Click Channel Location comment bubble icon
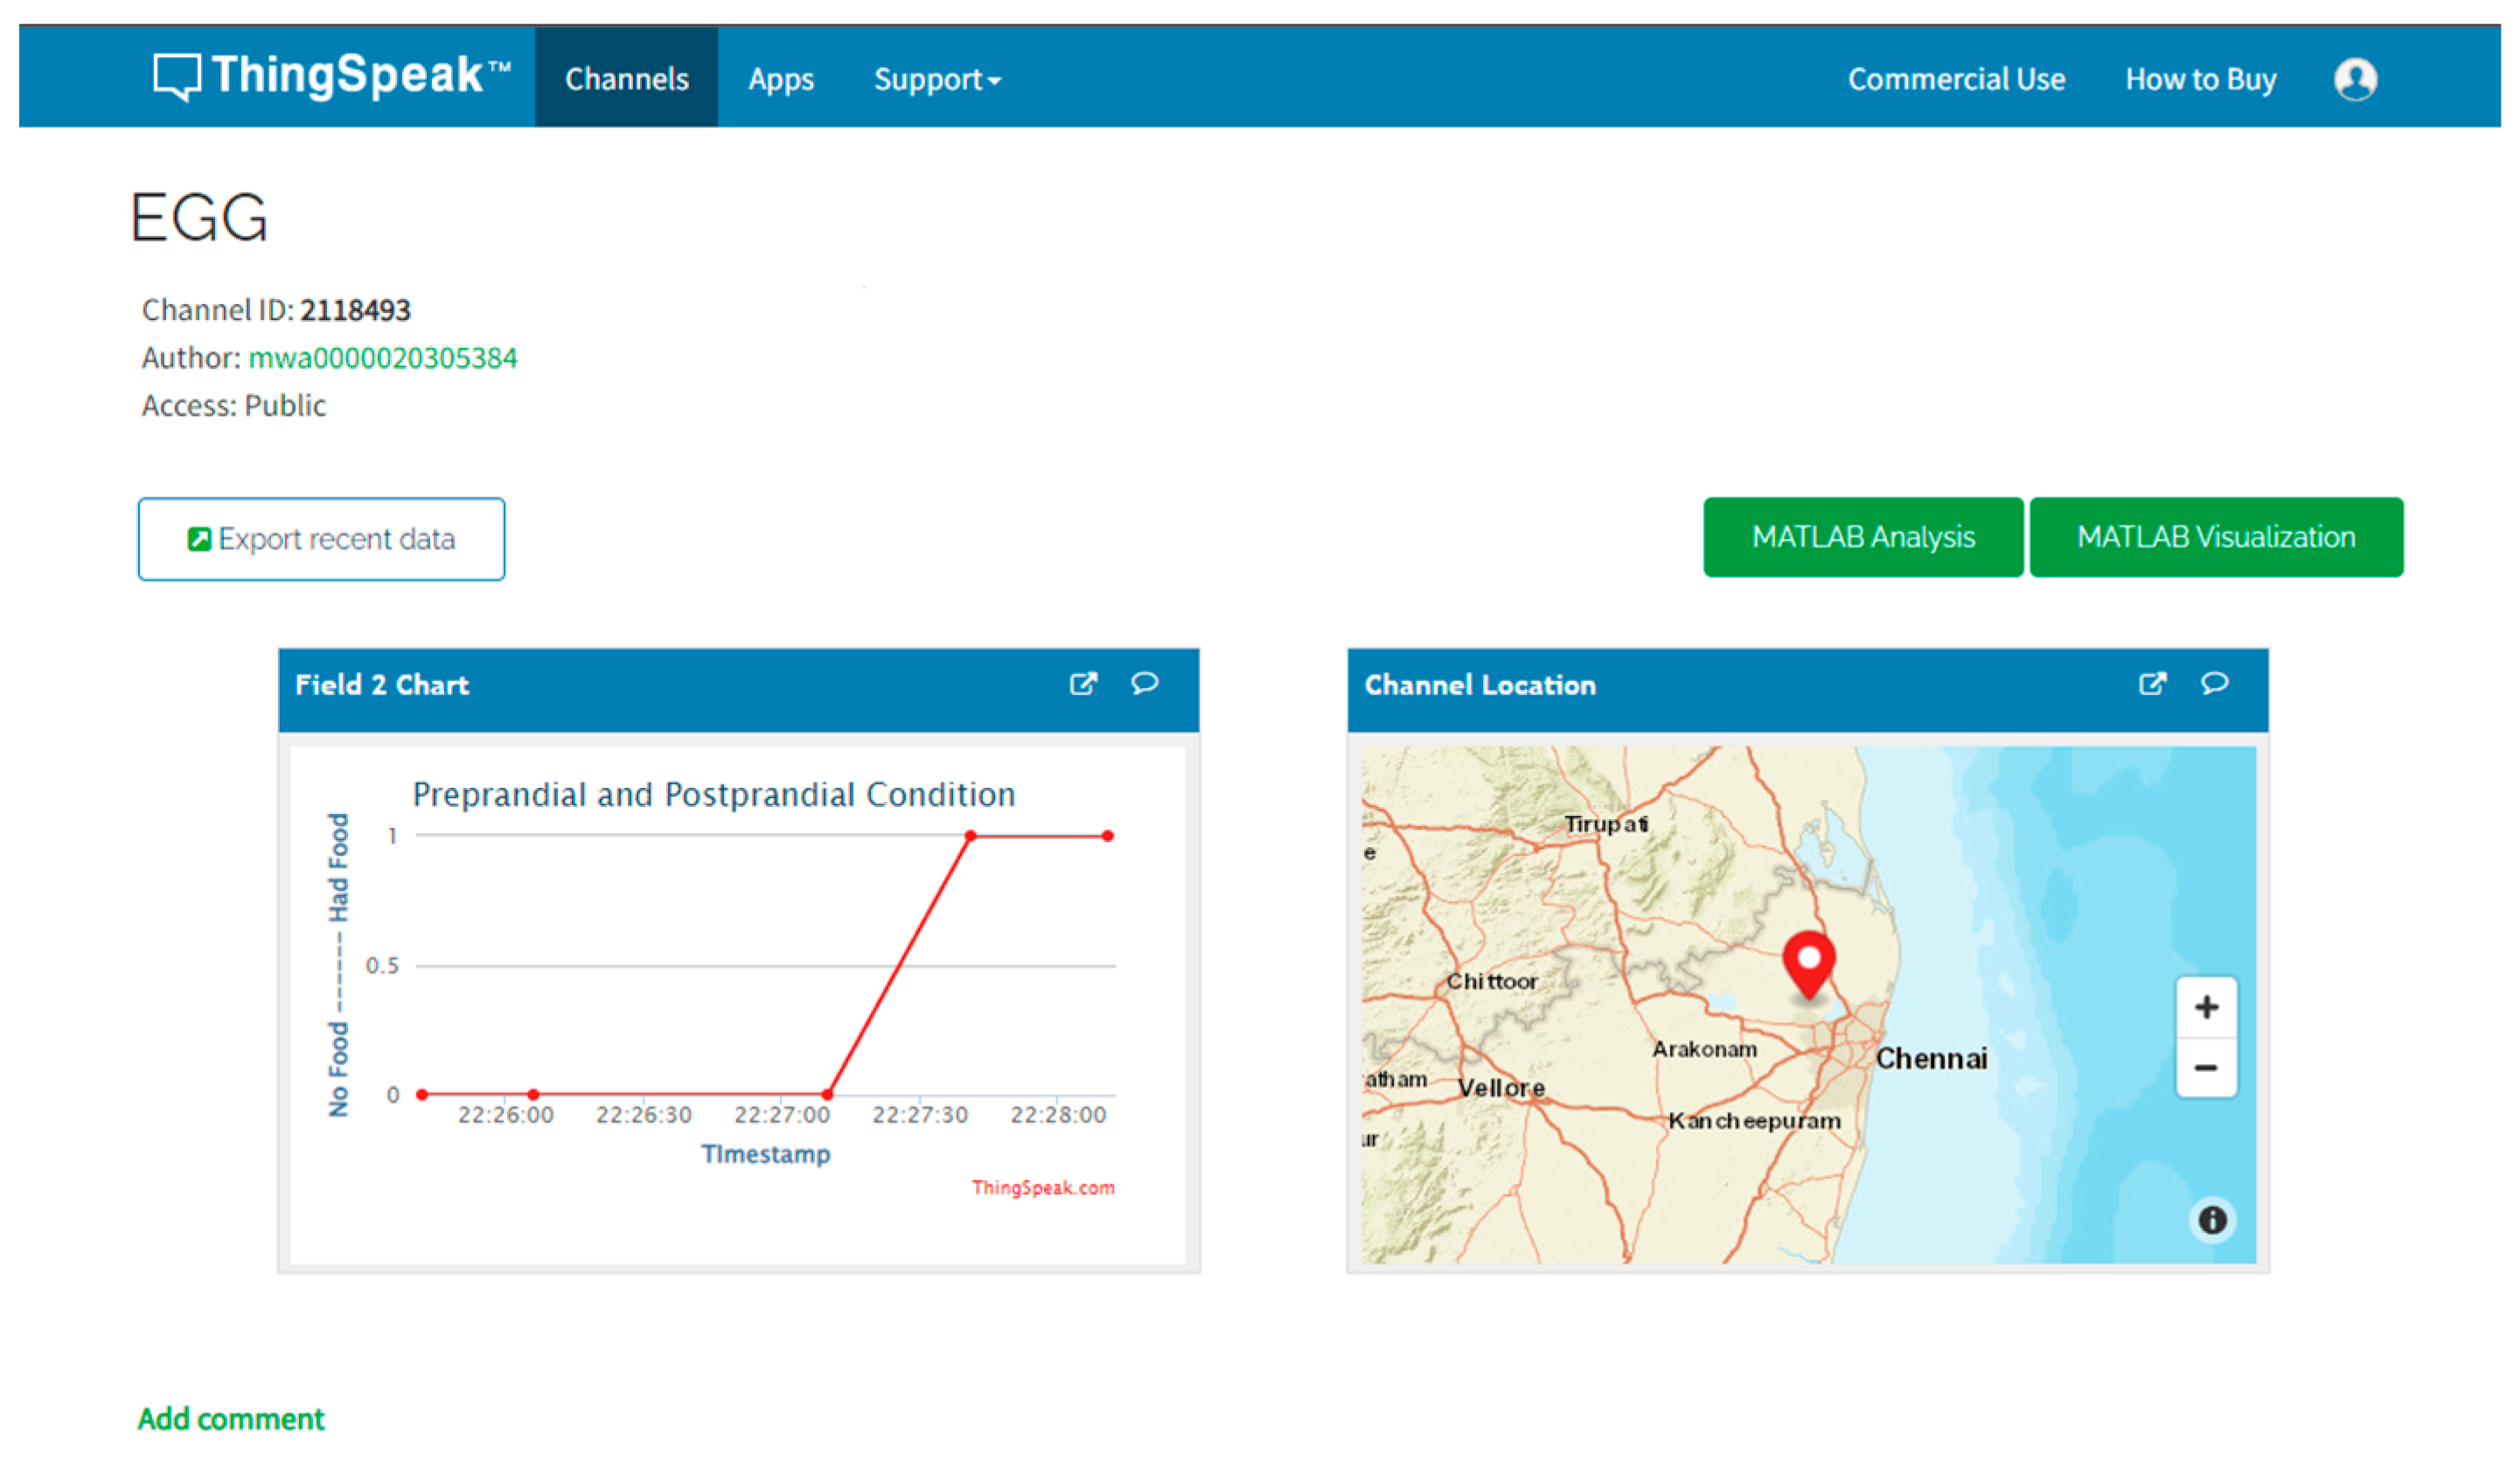This screenshot has height=1462, width=2520. point(2214,683)
